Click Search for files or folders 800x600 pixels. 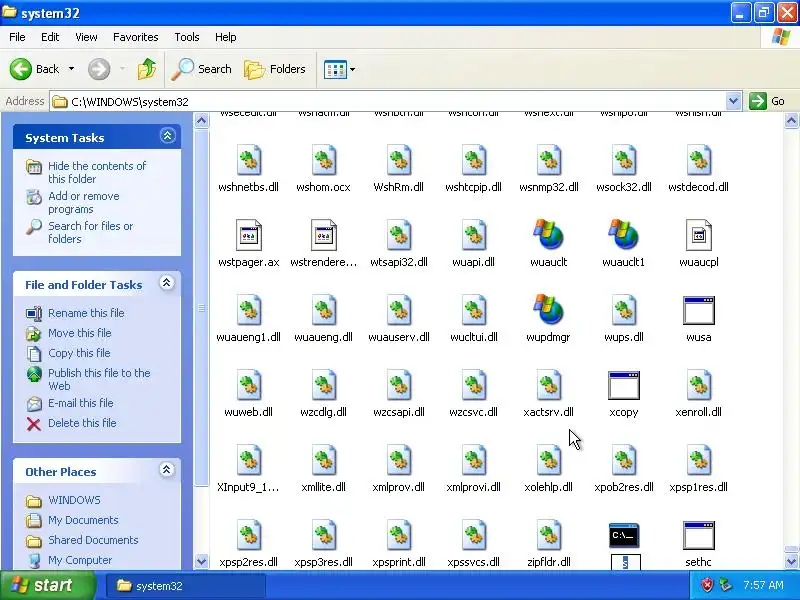[90, 232]
